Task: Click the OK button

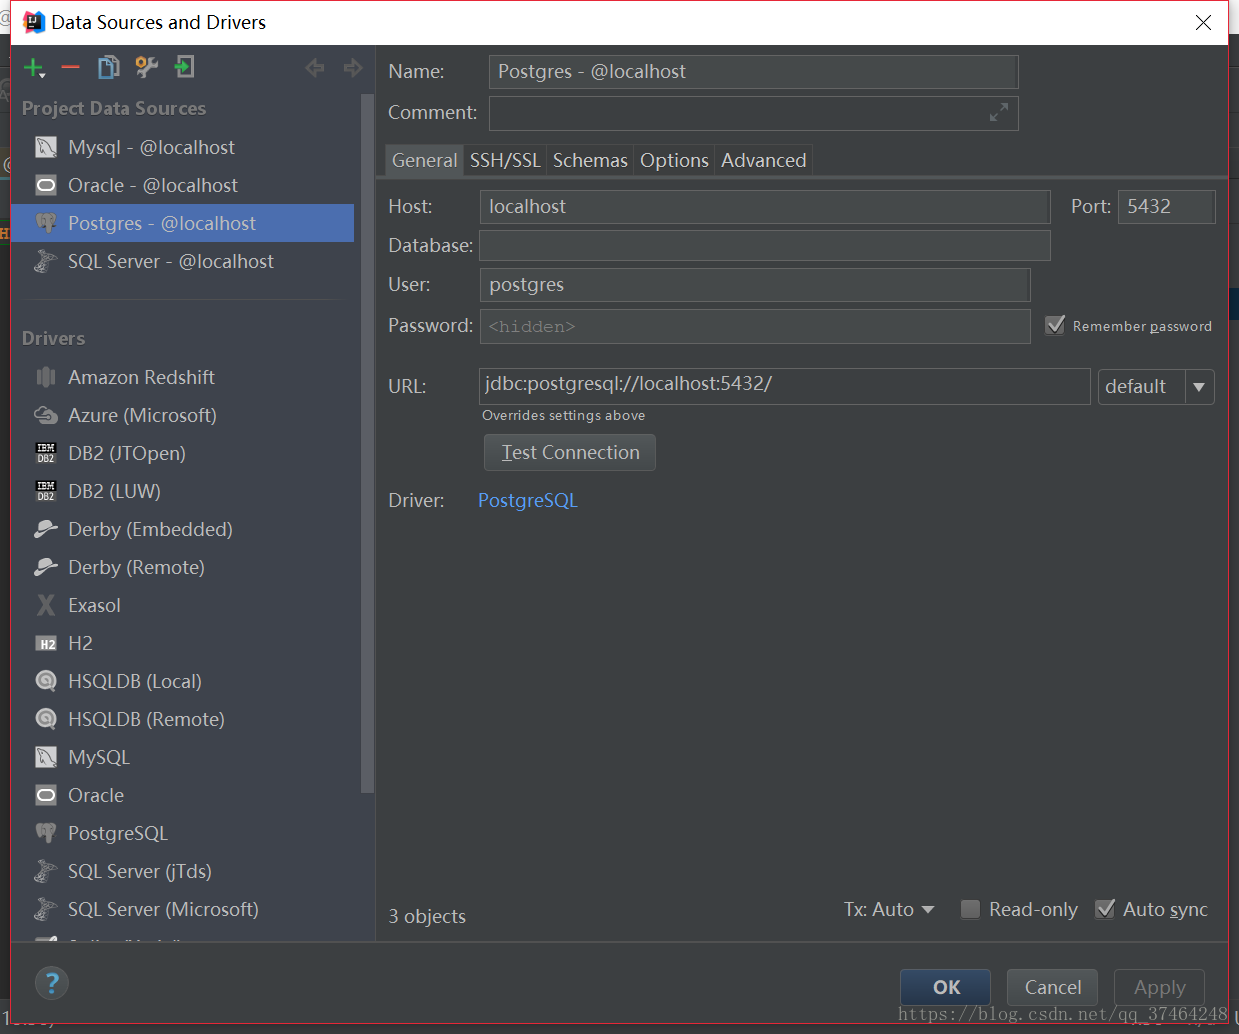Action: [x=946, y=987]
